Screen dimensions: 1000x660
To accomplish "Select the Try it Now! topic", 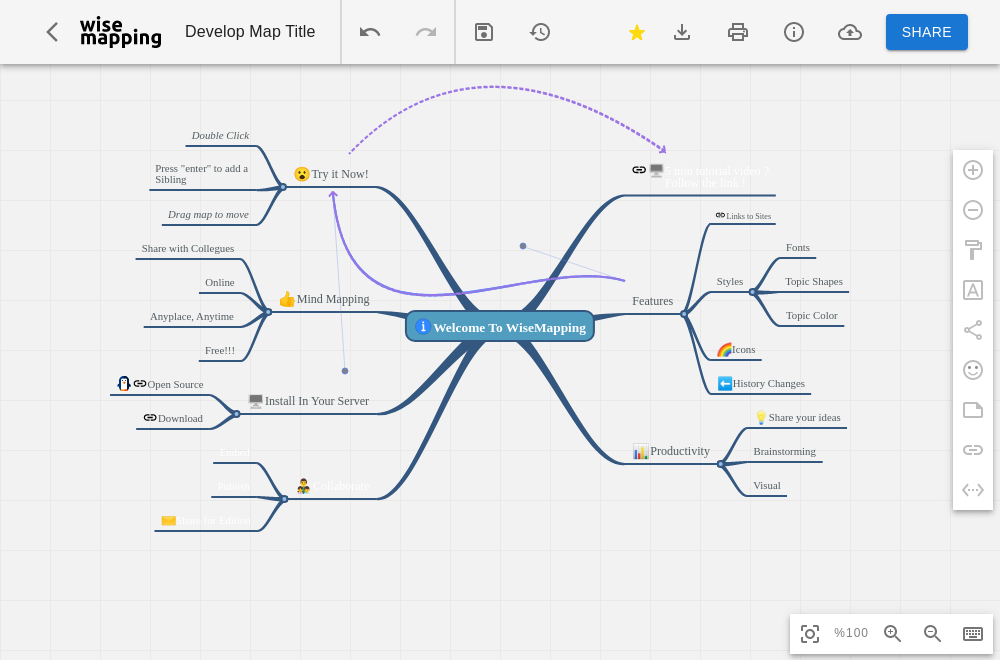I will click(340, 174).
